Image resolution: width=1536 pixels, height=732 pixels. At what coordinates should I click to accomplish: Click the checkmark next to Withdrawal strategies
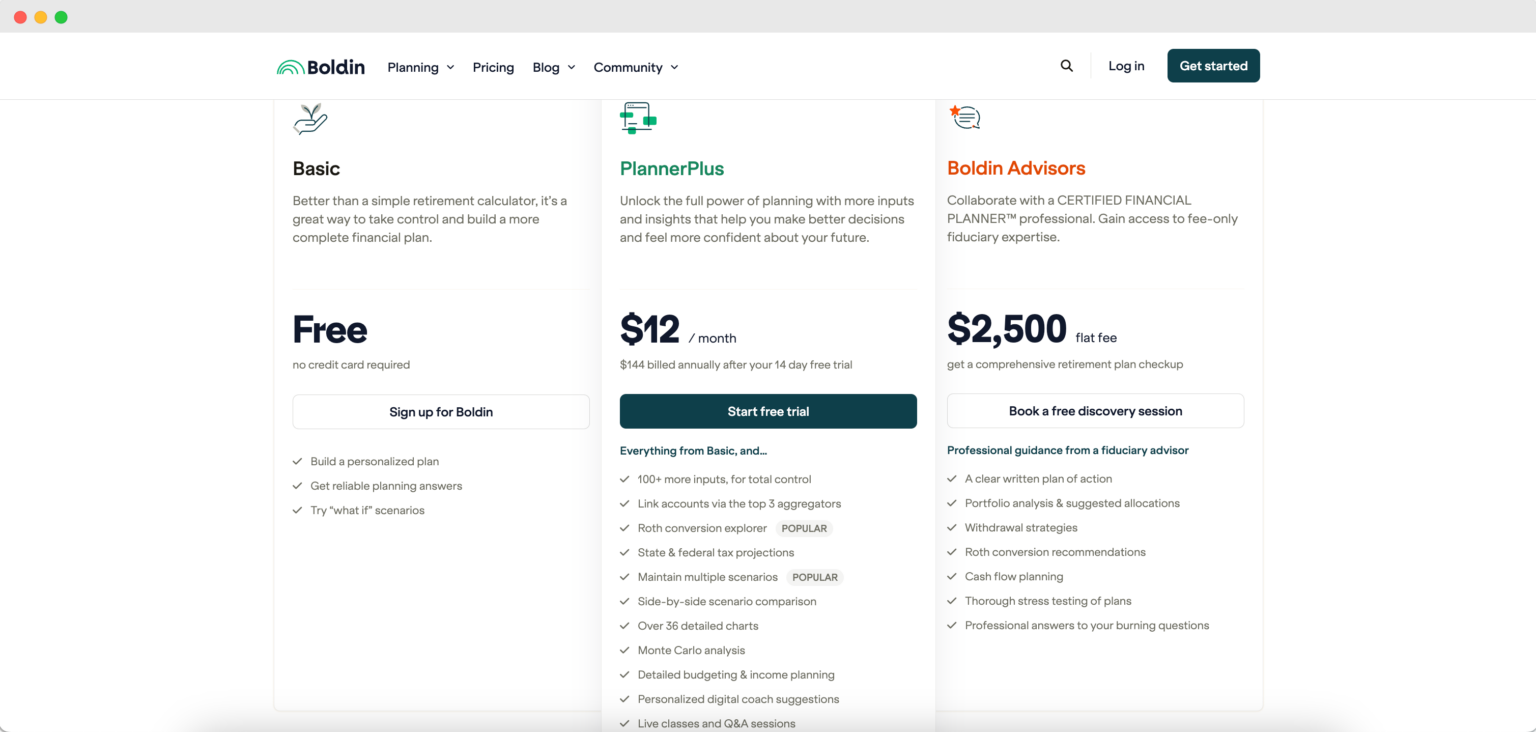pos(952,527)
